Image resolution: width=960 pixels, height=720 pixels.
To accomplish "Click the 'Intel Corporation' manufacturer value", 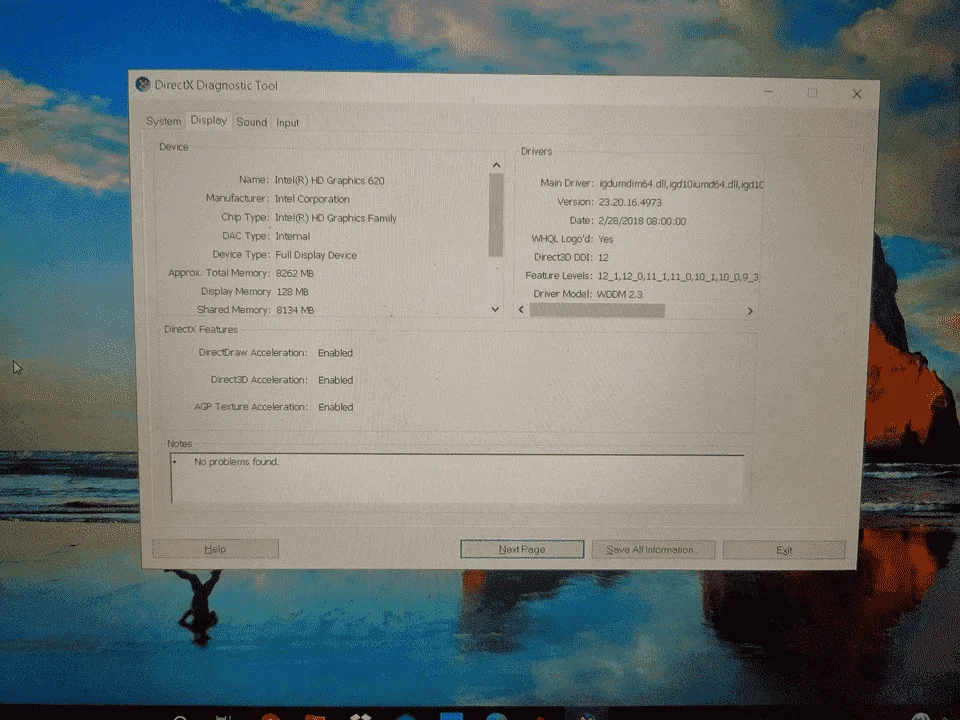I will pos(312,199).
